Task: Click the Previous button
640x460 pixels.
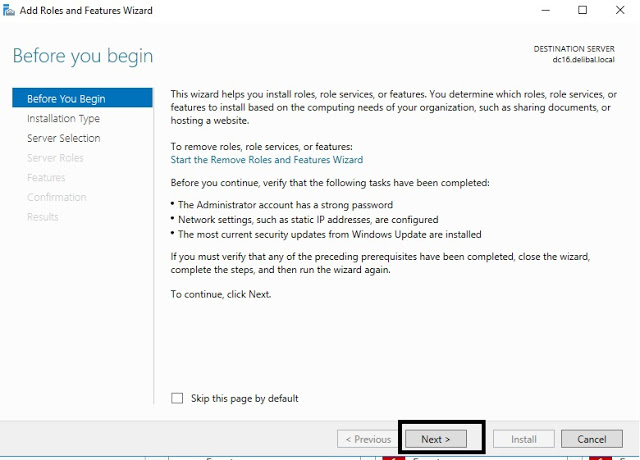Action: (x=367, y=439)
